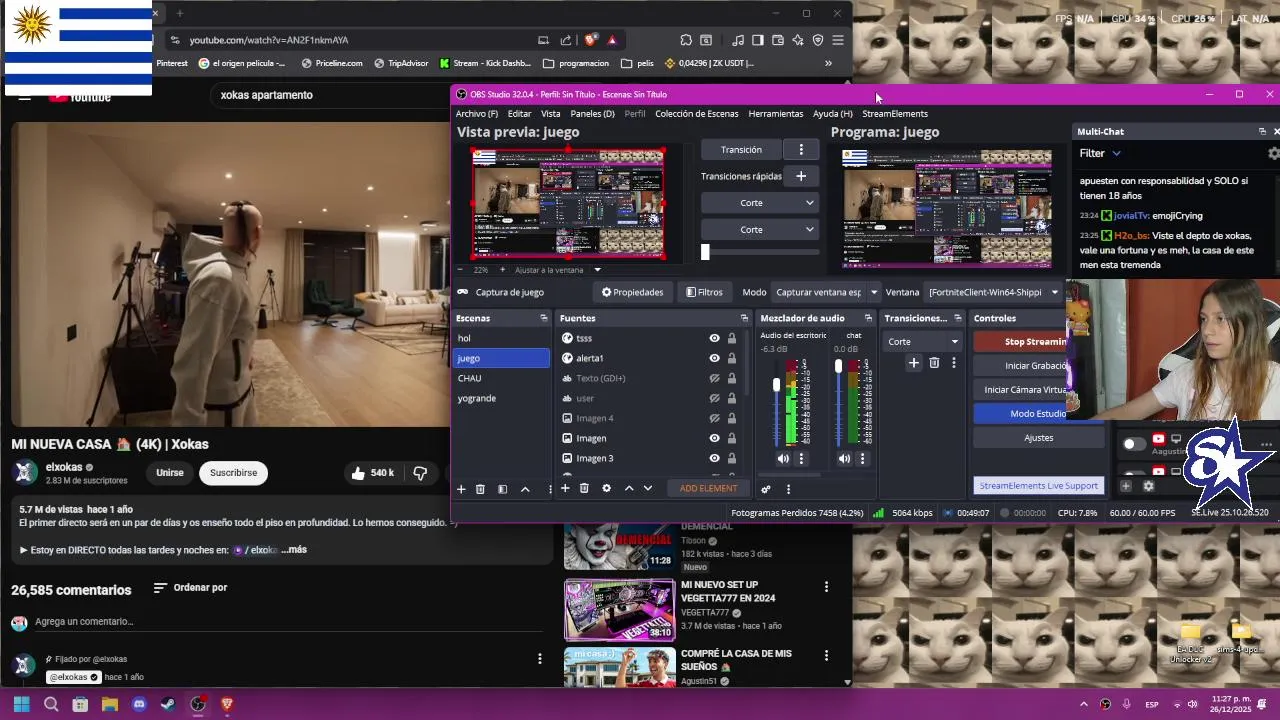Screen dimensions: 1280x720
Task: Open the Colección de Escenas menu
Action: [696, 114]
